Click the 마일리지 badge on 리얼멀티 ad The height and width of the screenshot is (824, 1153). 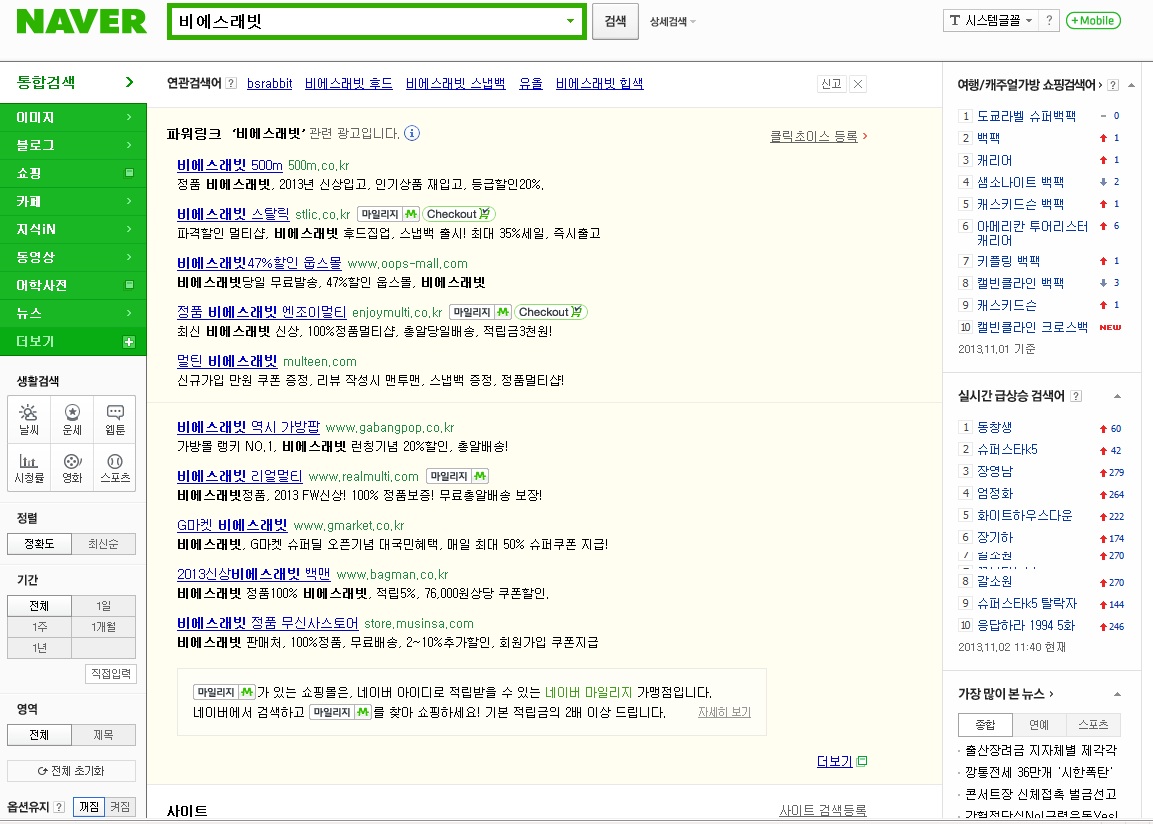click(457, 476)
